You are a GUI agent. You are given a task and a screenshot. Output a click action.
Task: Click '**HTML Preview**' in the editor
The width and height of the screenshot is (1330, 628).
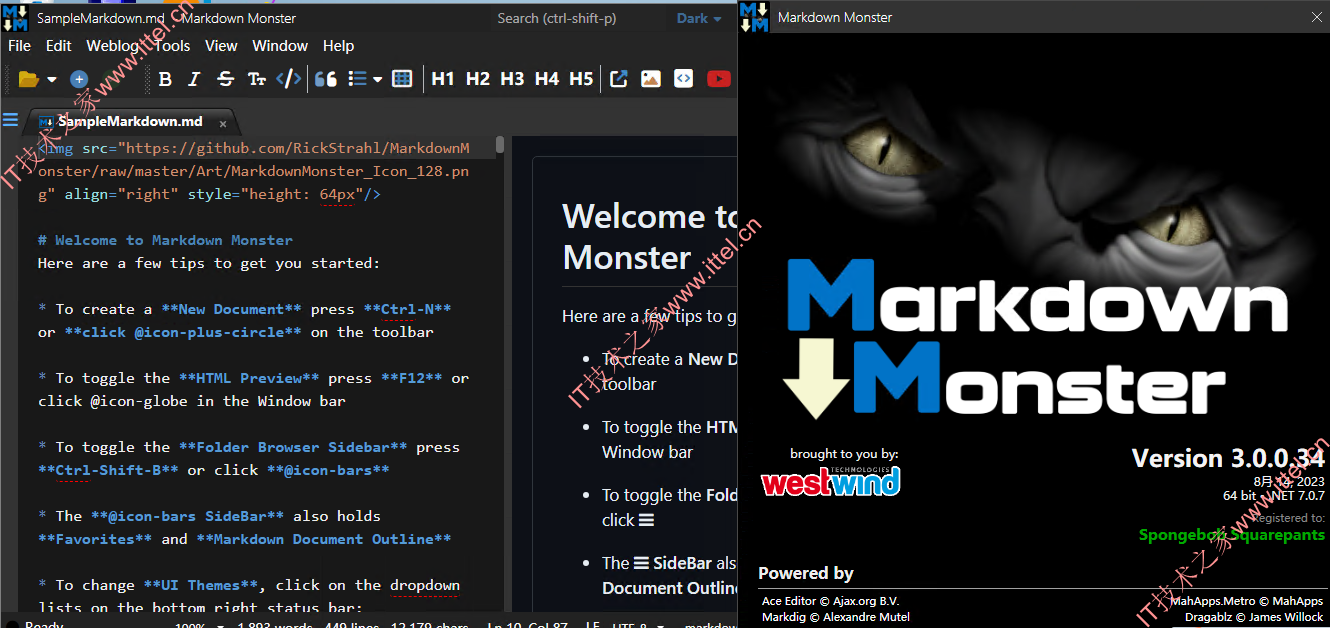pyautogui.click(x=249, y=378)
